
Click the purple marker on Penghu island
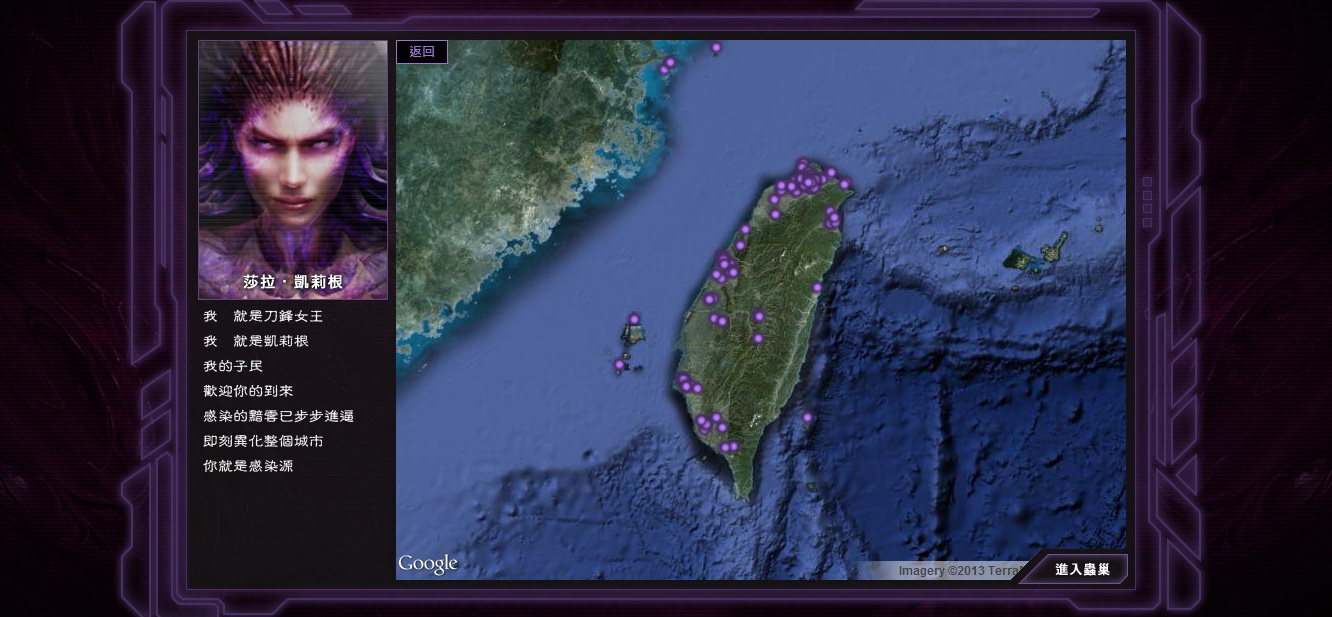[x=633, y=319]
